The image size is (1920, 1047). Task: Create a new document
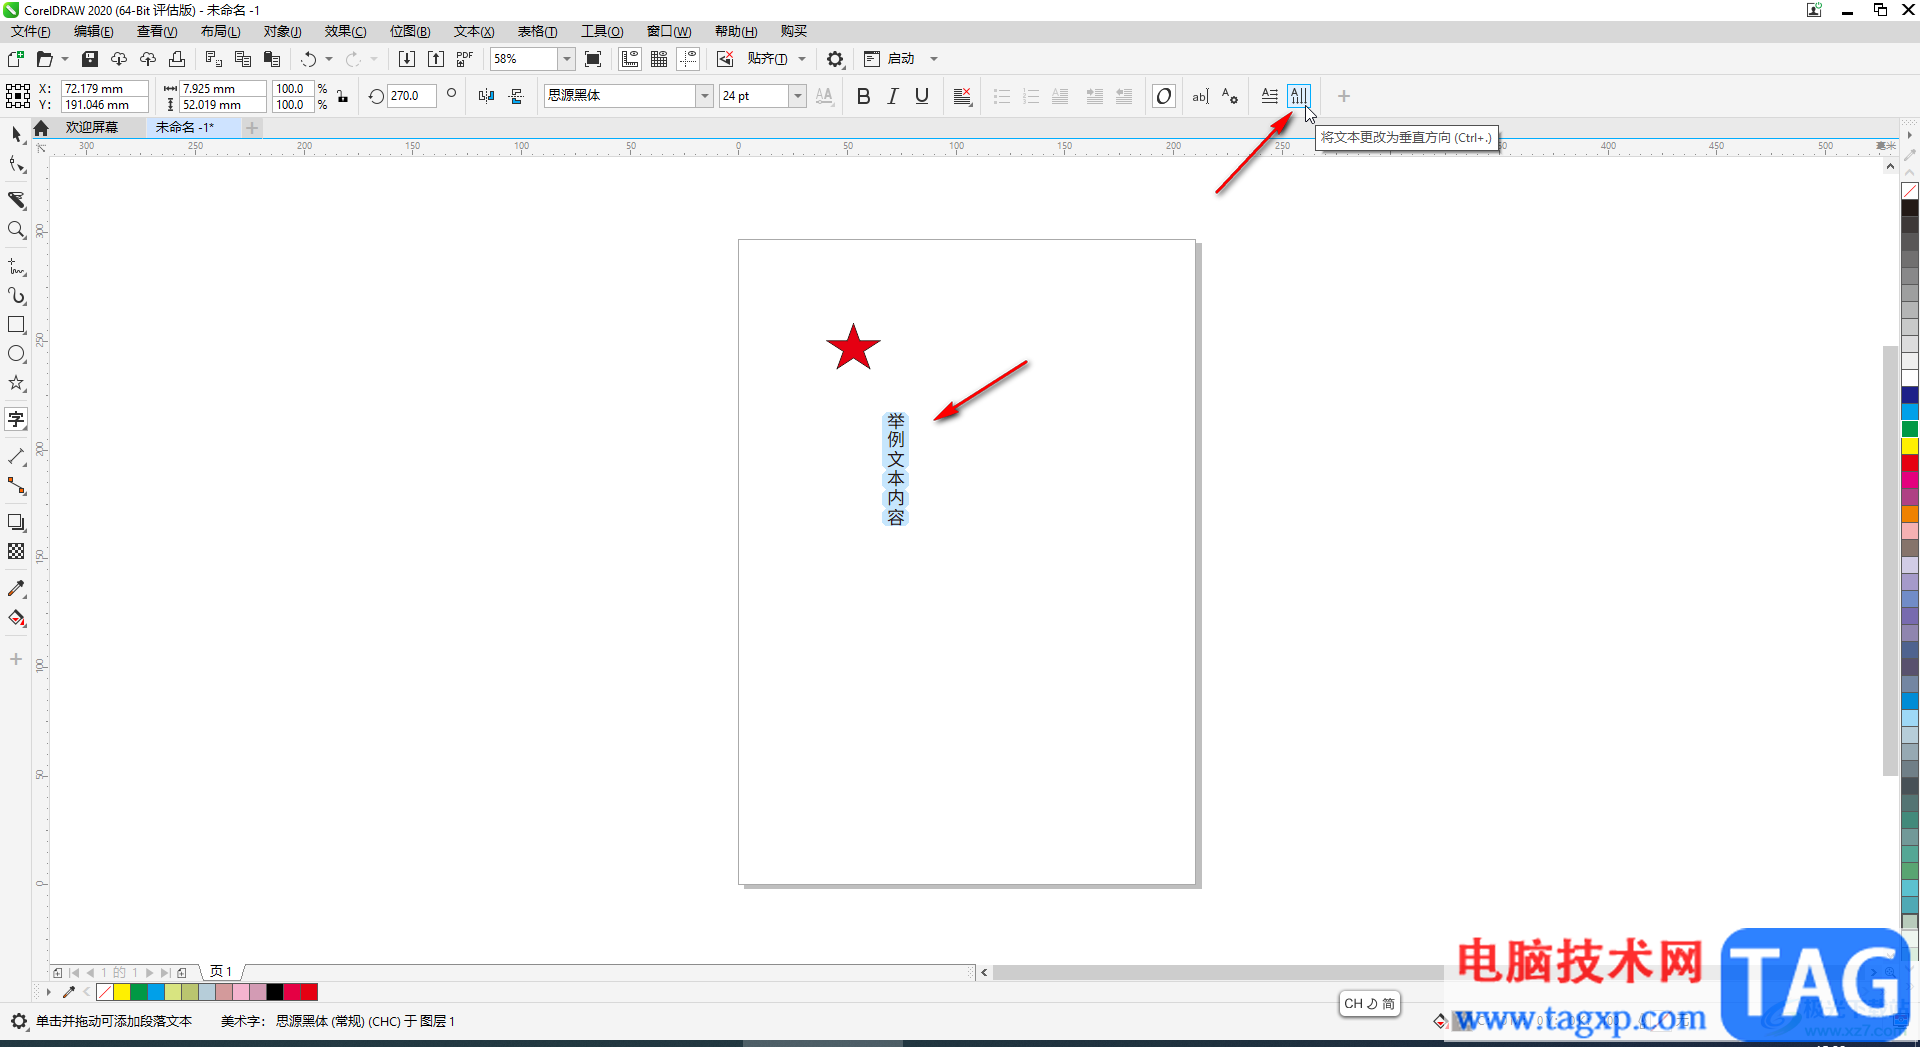[16, 59]
